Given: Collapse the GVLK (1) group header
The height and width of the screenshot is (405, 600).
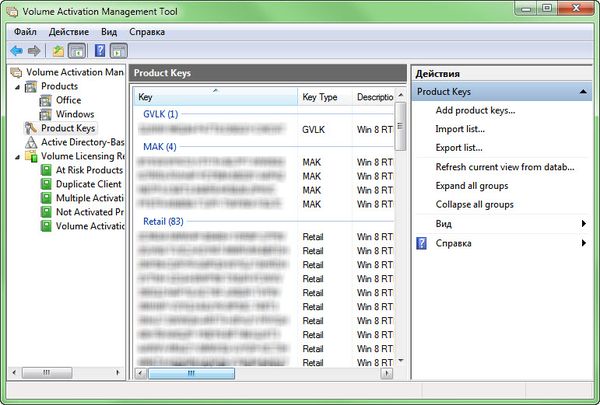Looking at the screenshot, I should tap(160, 114).
